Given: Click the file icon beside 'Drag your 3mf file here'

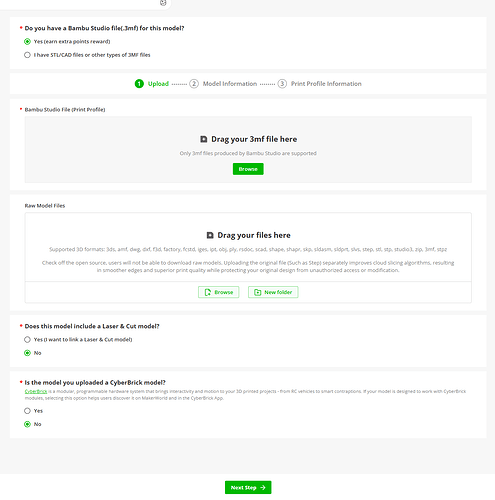Looking at the screenshot, I should [203, 139].
